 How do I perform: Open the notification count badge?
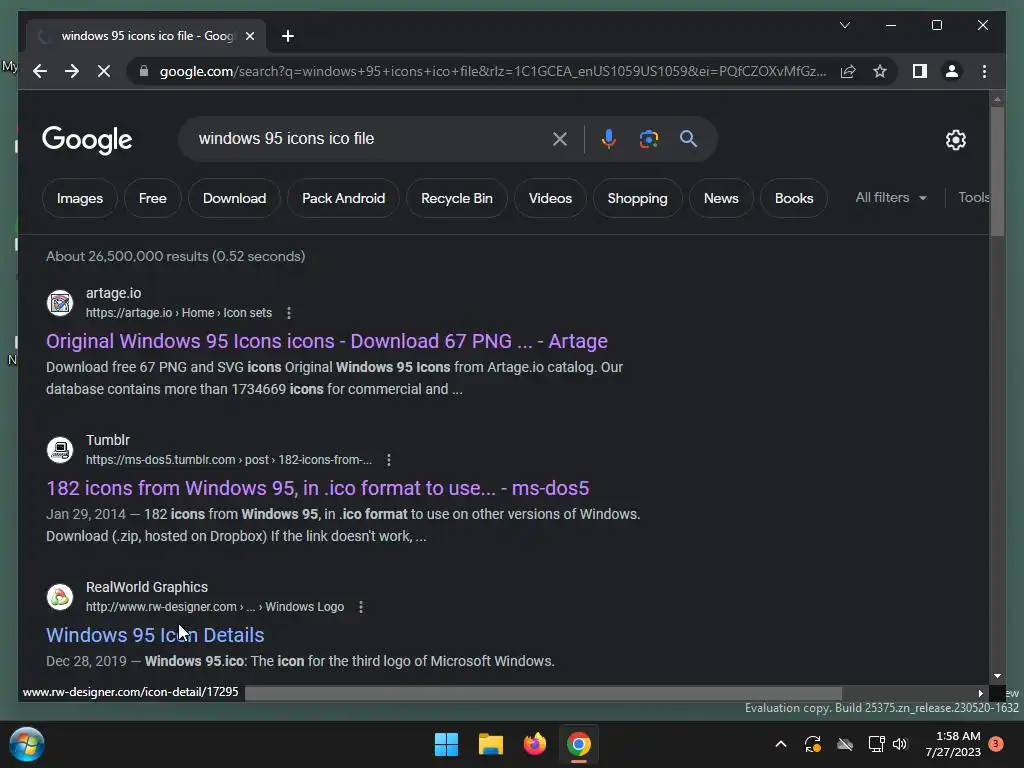996,744
